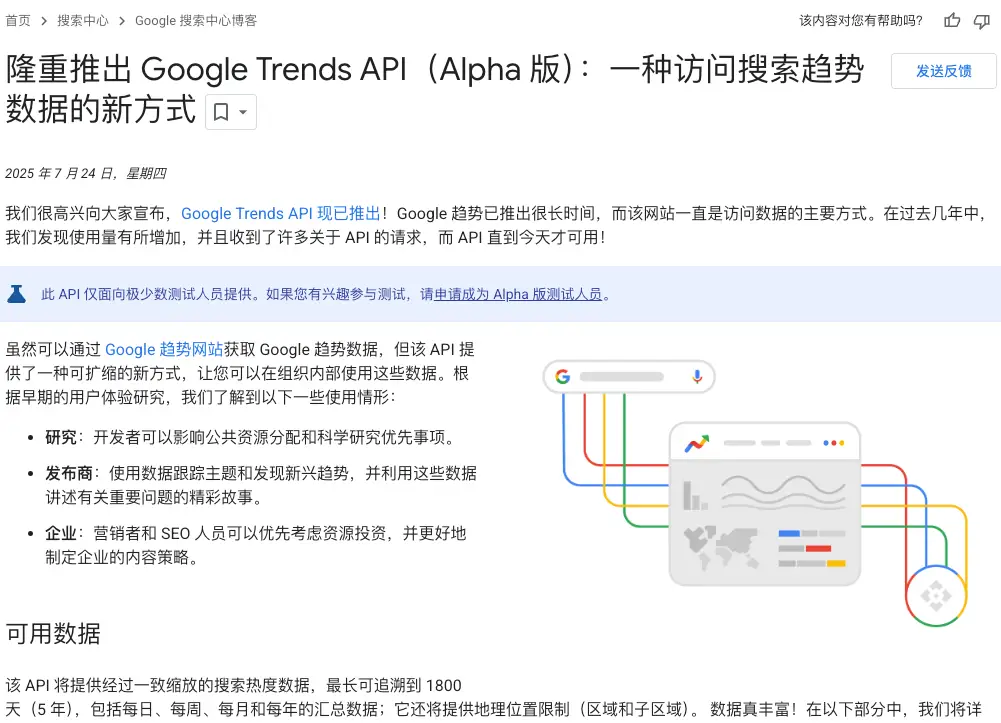Click the 可用数据 heading
The width and height of the screenshot is (1001, 723).
click(53, 634)
